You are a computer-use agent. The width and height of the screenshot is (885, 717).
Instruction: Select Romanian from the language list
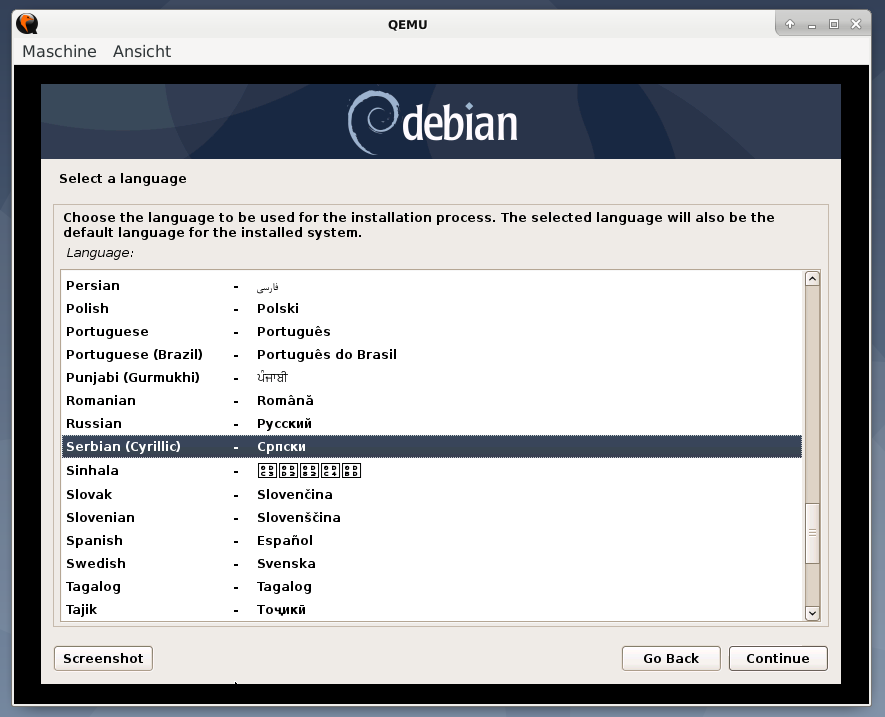coord(431,401)
